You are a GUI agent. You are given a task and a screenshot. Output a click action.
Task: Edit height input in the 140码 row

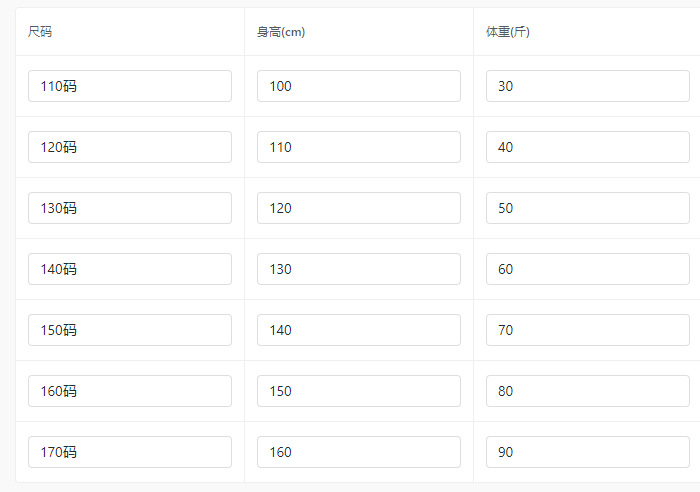pos(358,269)
